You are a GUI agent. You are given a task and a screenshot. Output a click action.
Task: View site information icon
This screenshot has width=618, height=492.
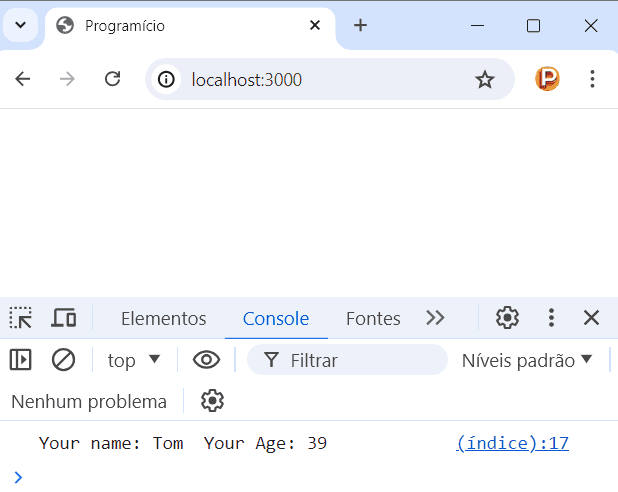click(x=166, y=80)
